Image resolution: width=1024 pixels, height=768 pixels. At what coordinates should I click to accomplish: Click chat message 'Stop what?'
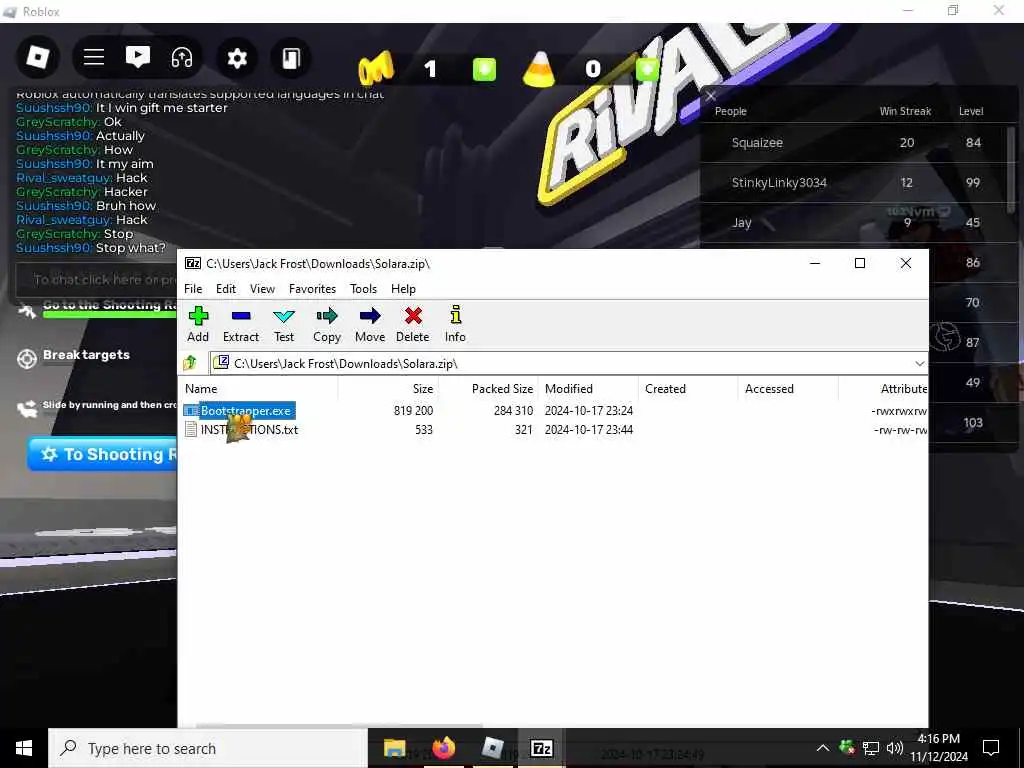coord(131,248)
